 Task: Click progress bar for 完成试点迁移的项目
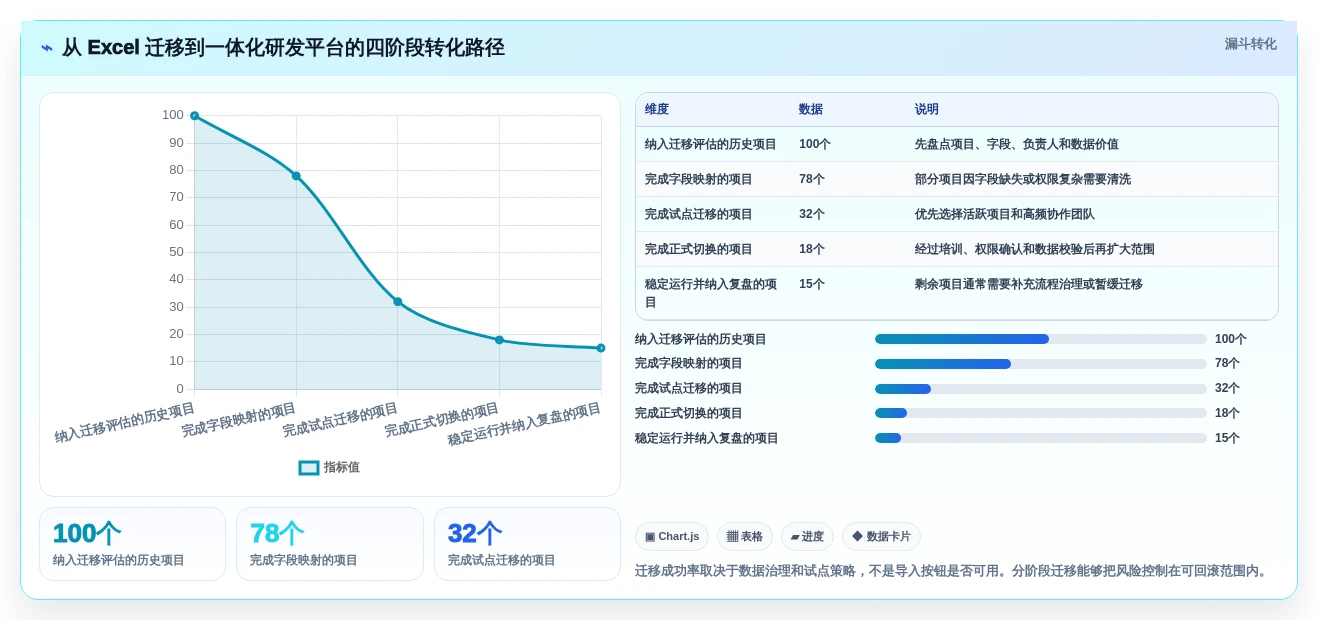coord(1041,389)
